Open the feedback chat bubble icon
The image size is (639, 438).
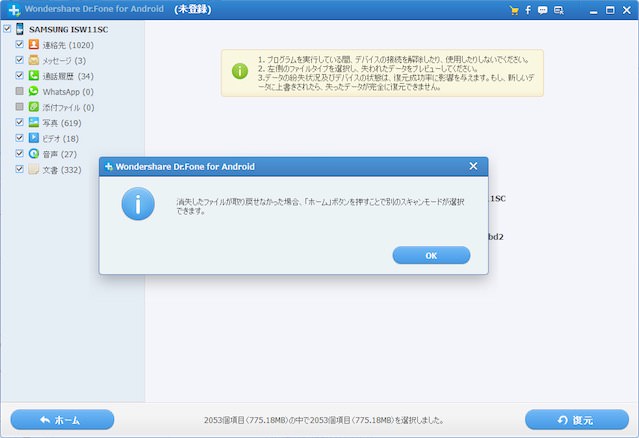pos(542,10)
